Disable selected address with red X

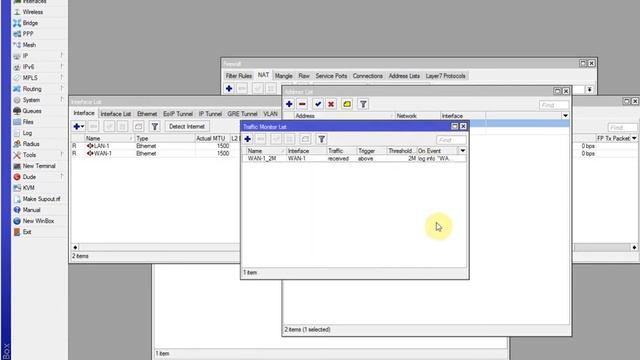click(331, 104)
